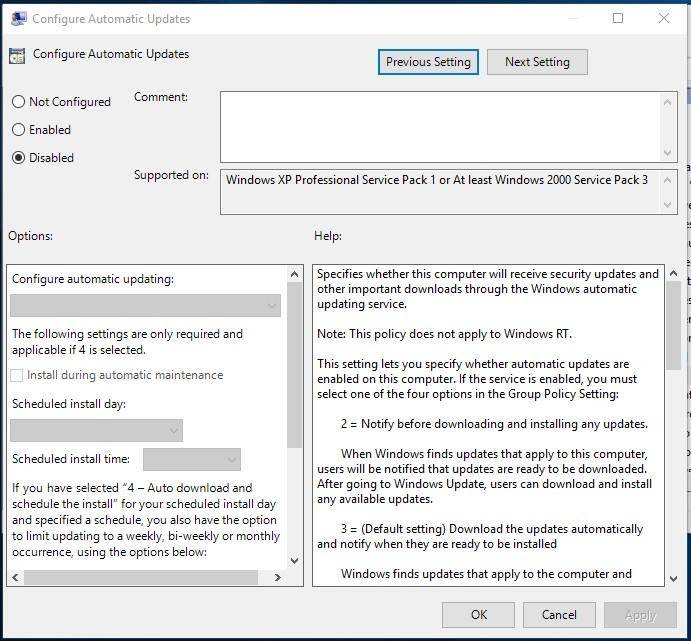
Task: Click the 'Supported on:' label
Action: [171, 175]
